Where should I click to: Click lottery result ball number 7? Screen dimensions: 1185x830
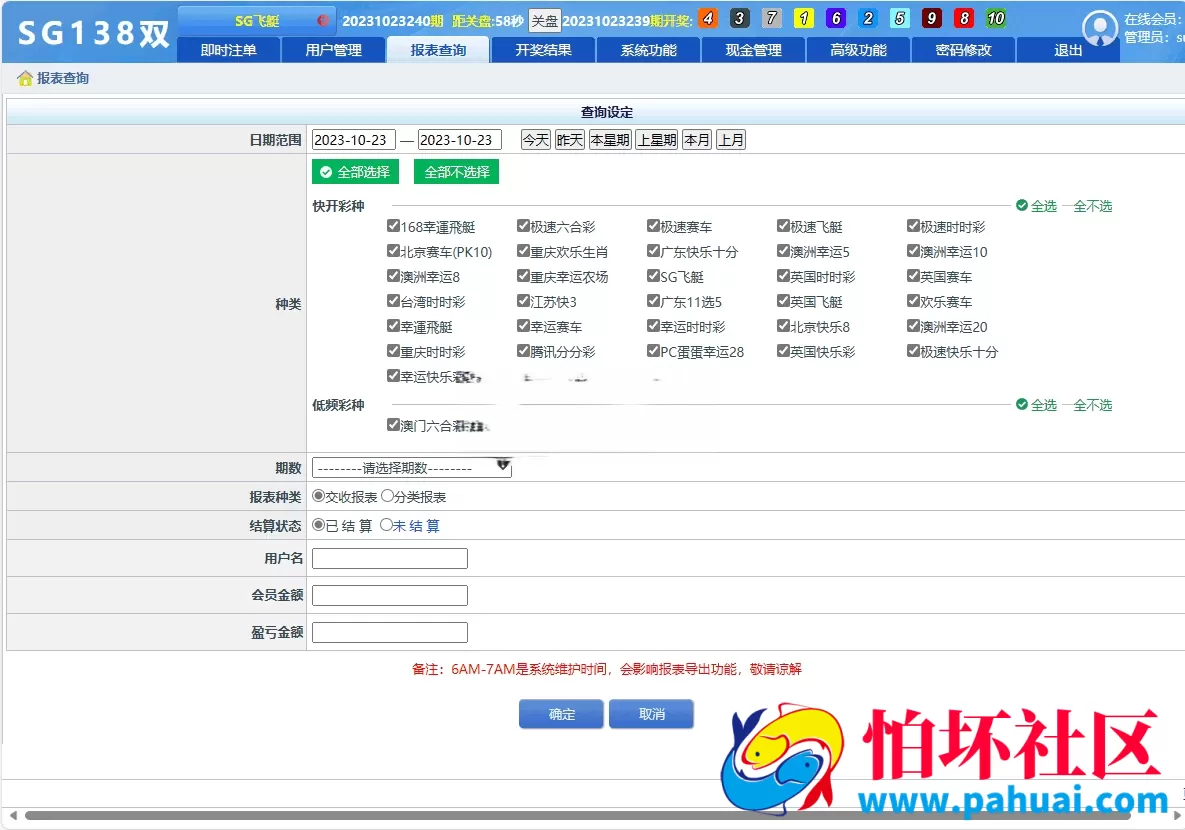click(772, 18)
